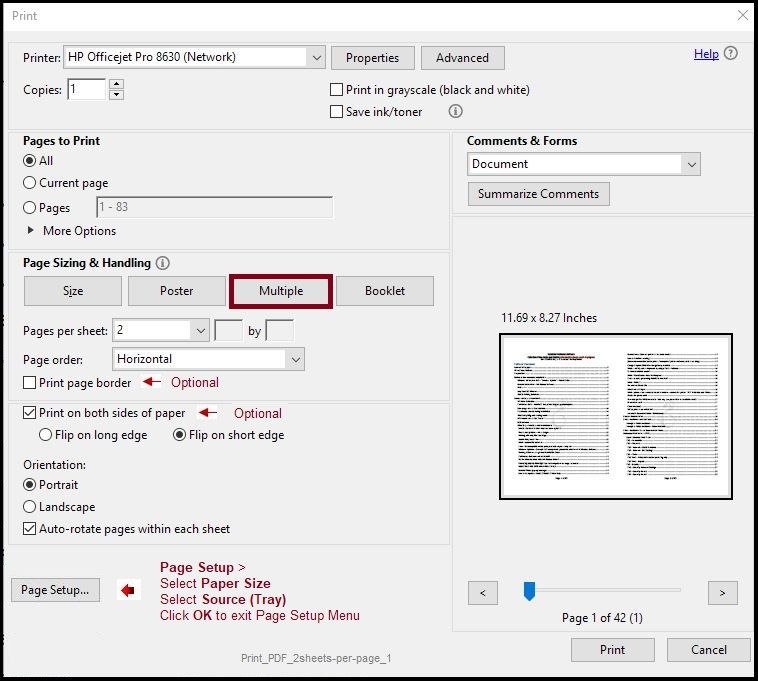Open printer Properties

coord(373,58)
